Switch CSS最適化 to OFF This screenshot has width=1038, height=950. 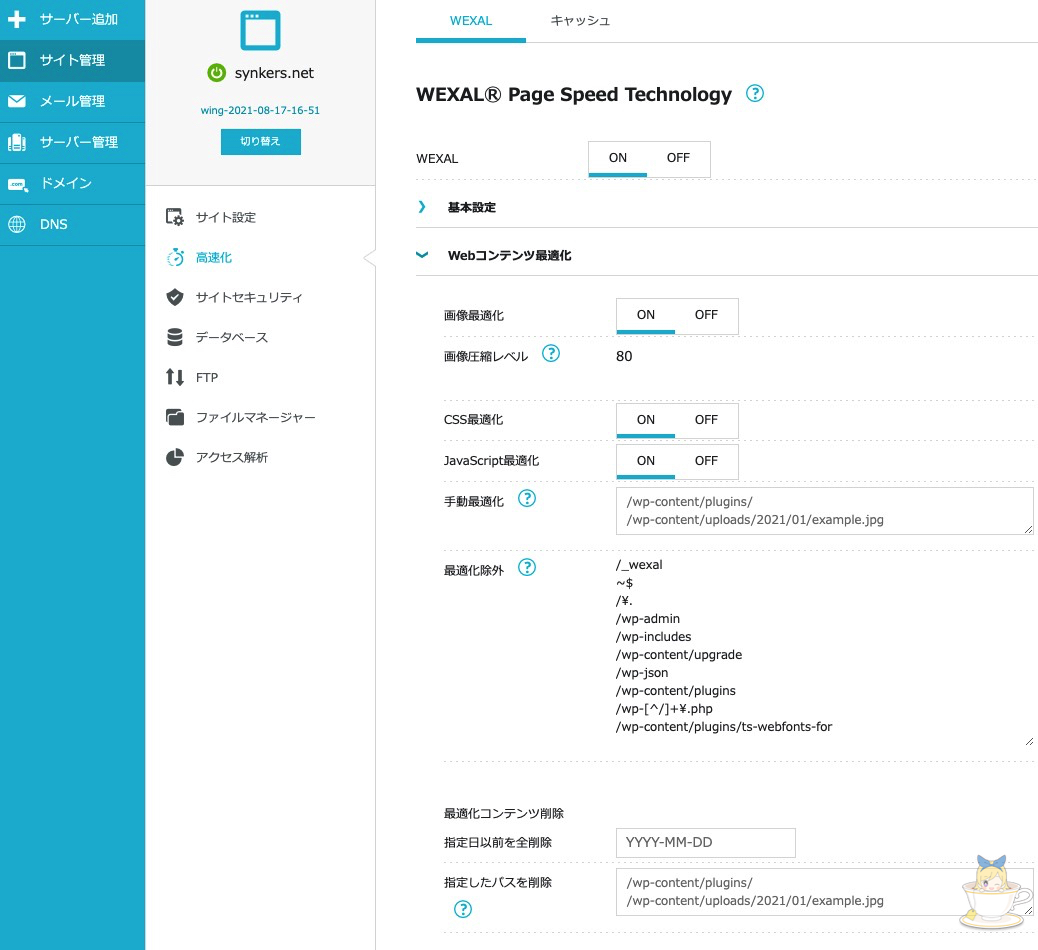706,420
